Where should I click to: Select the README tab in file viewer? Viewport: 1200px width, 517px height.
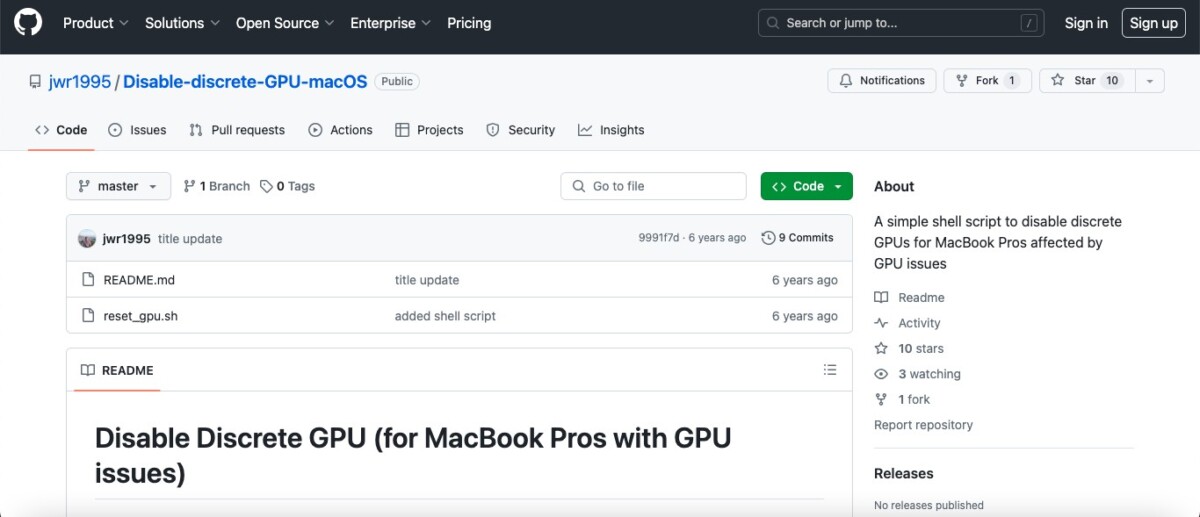pos(117,371)
